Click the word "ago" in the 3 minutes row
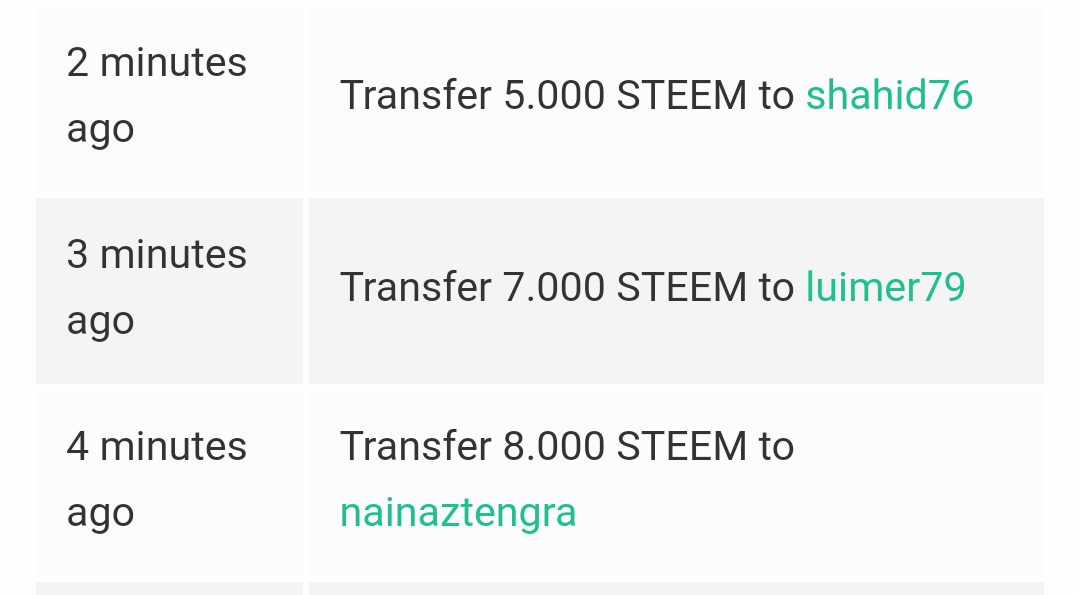 pos(100,322)
